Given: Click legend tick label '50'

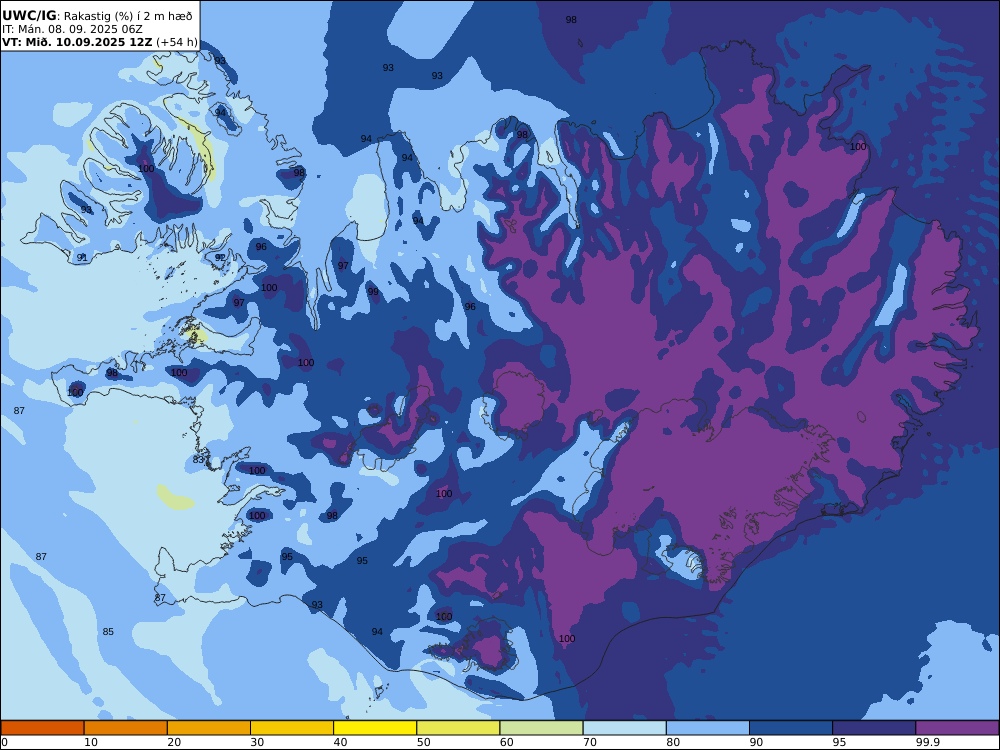Looking at the screenshot, I should pyautogui.click(x=423, y=742).
